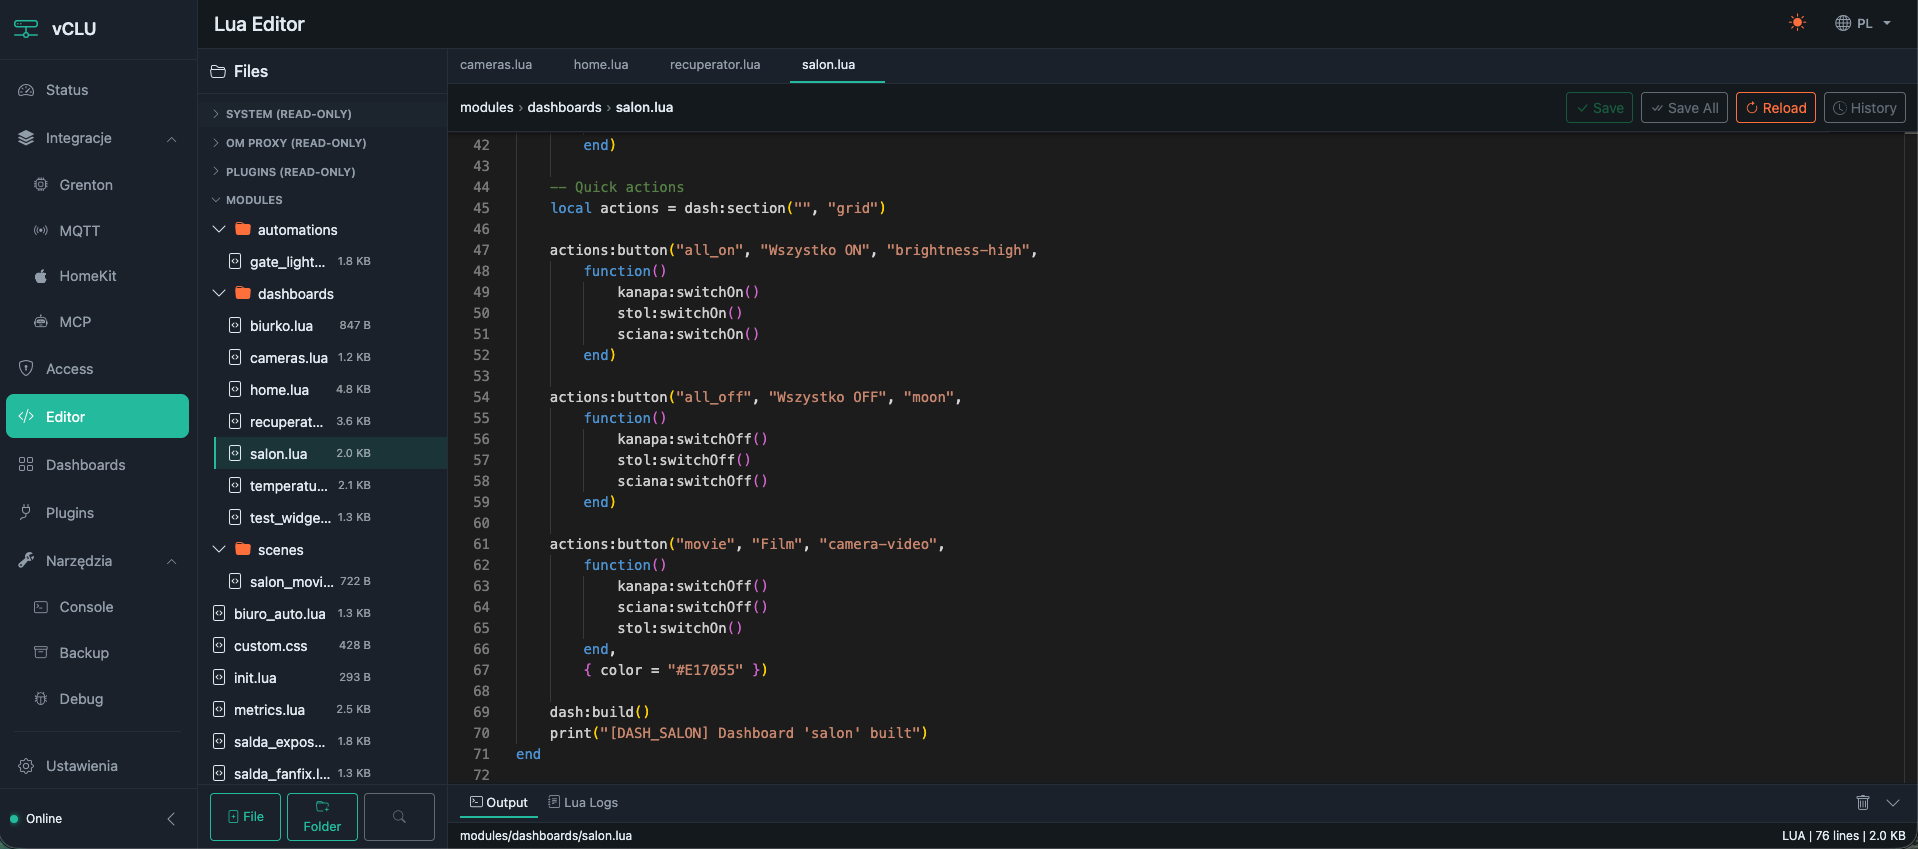Click the Save All button
Image resolution: width=1918 pixels, height=849 pixels.
coord(1685,108)
